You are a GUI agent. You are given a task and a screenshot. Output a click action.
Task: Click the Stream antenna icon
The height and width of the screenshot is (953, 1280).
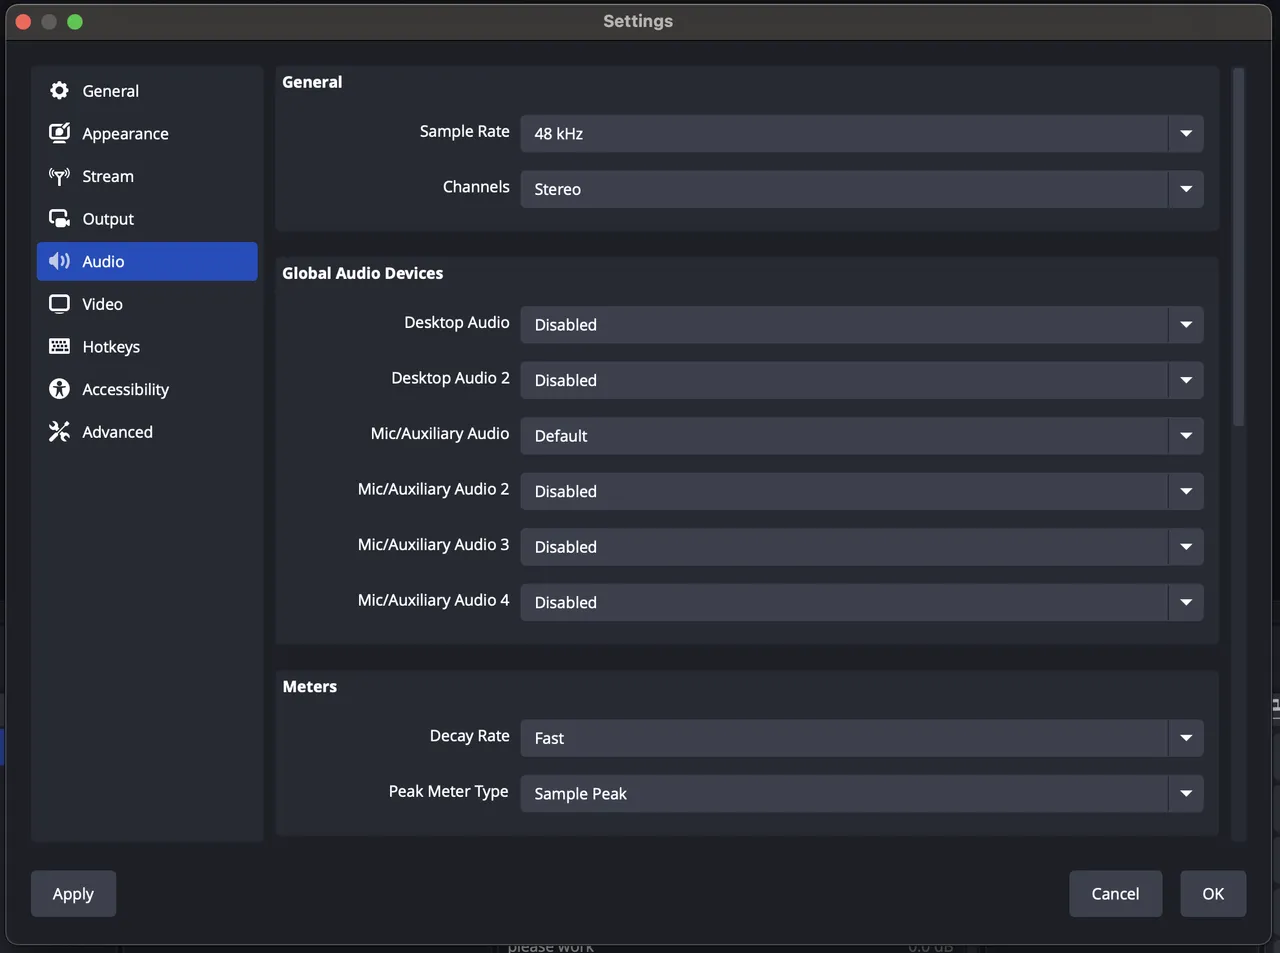(59, 177)
